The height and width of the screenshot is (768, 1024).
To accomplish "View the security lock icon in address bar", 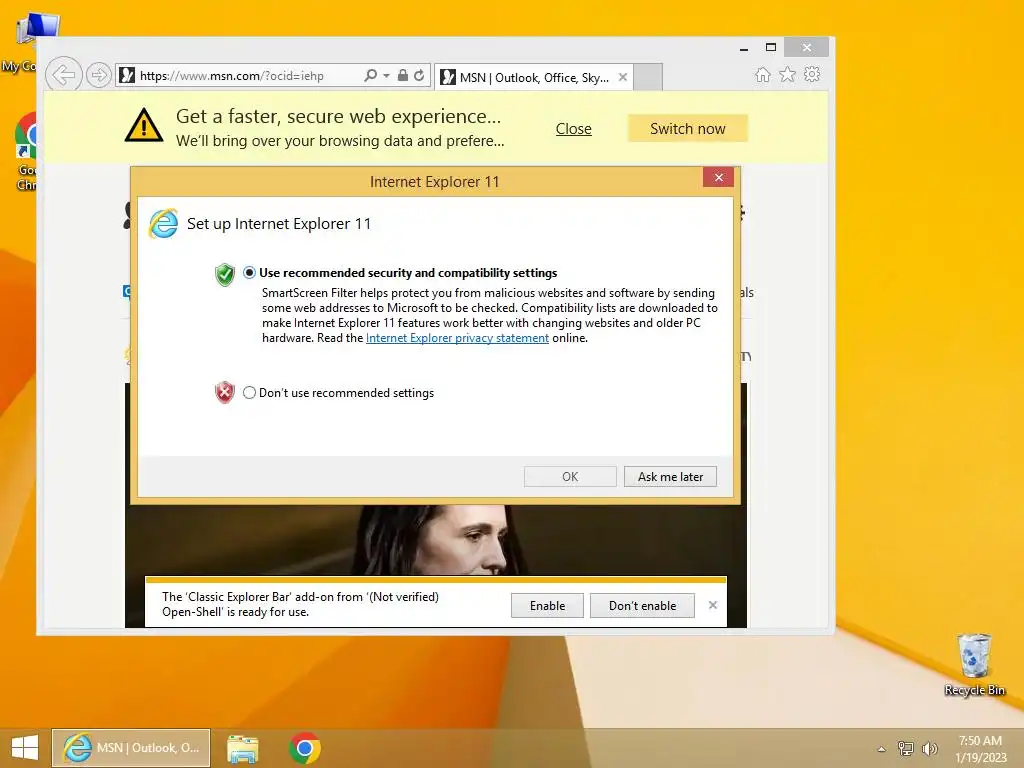I will (x=403, y=75).
